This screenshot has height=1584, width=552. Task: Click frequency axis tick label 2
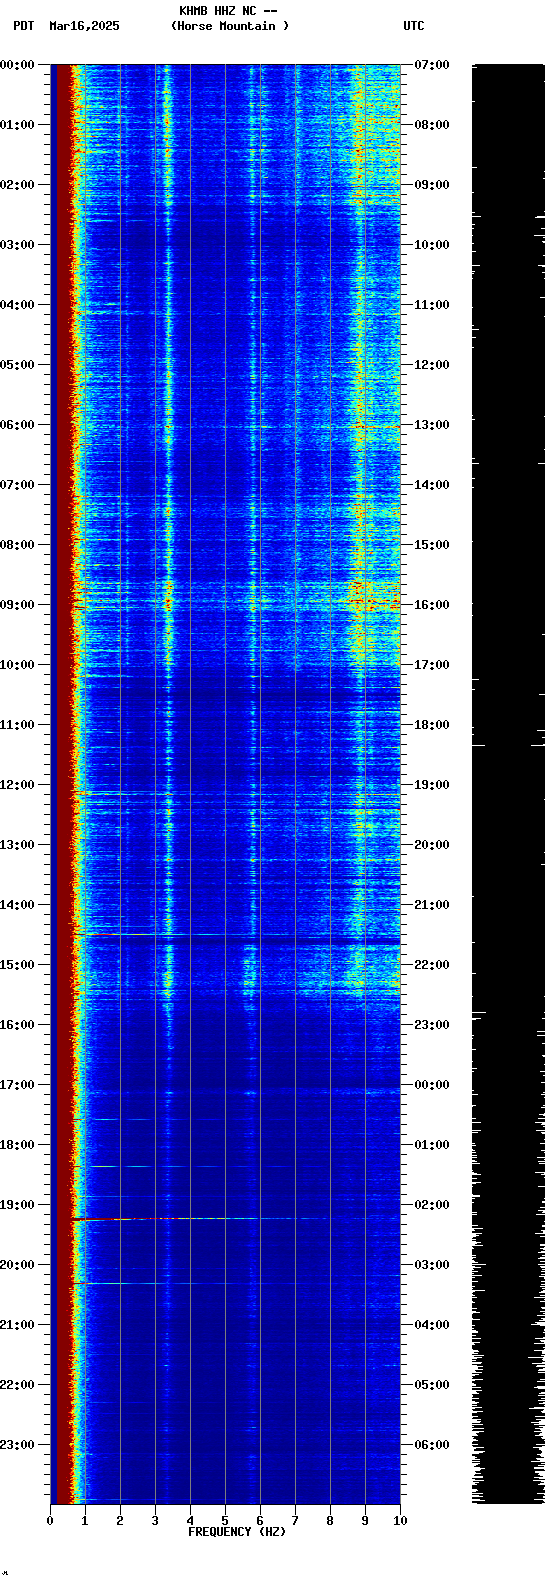[120, 1521]
